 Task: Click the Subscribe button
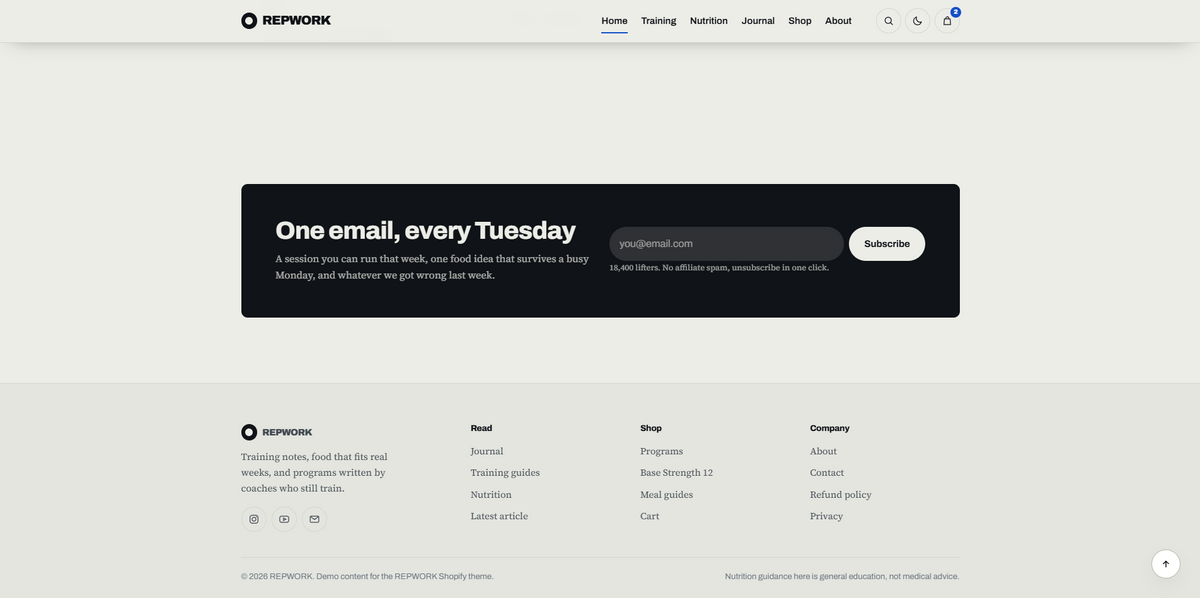pos(887,244)
